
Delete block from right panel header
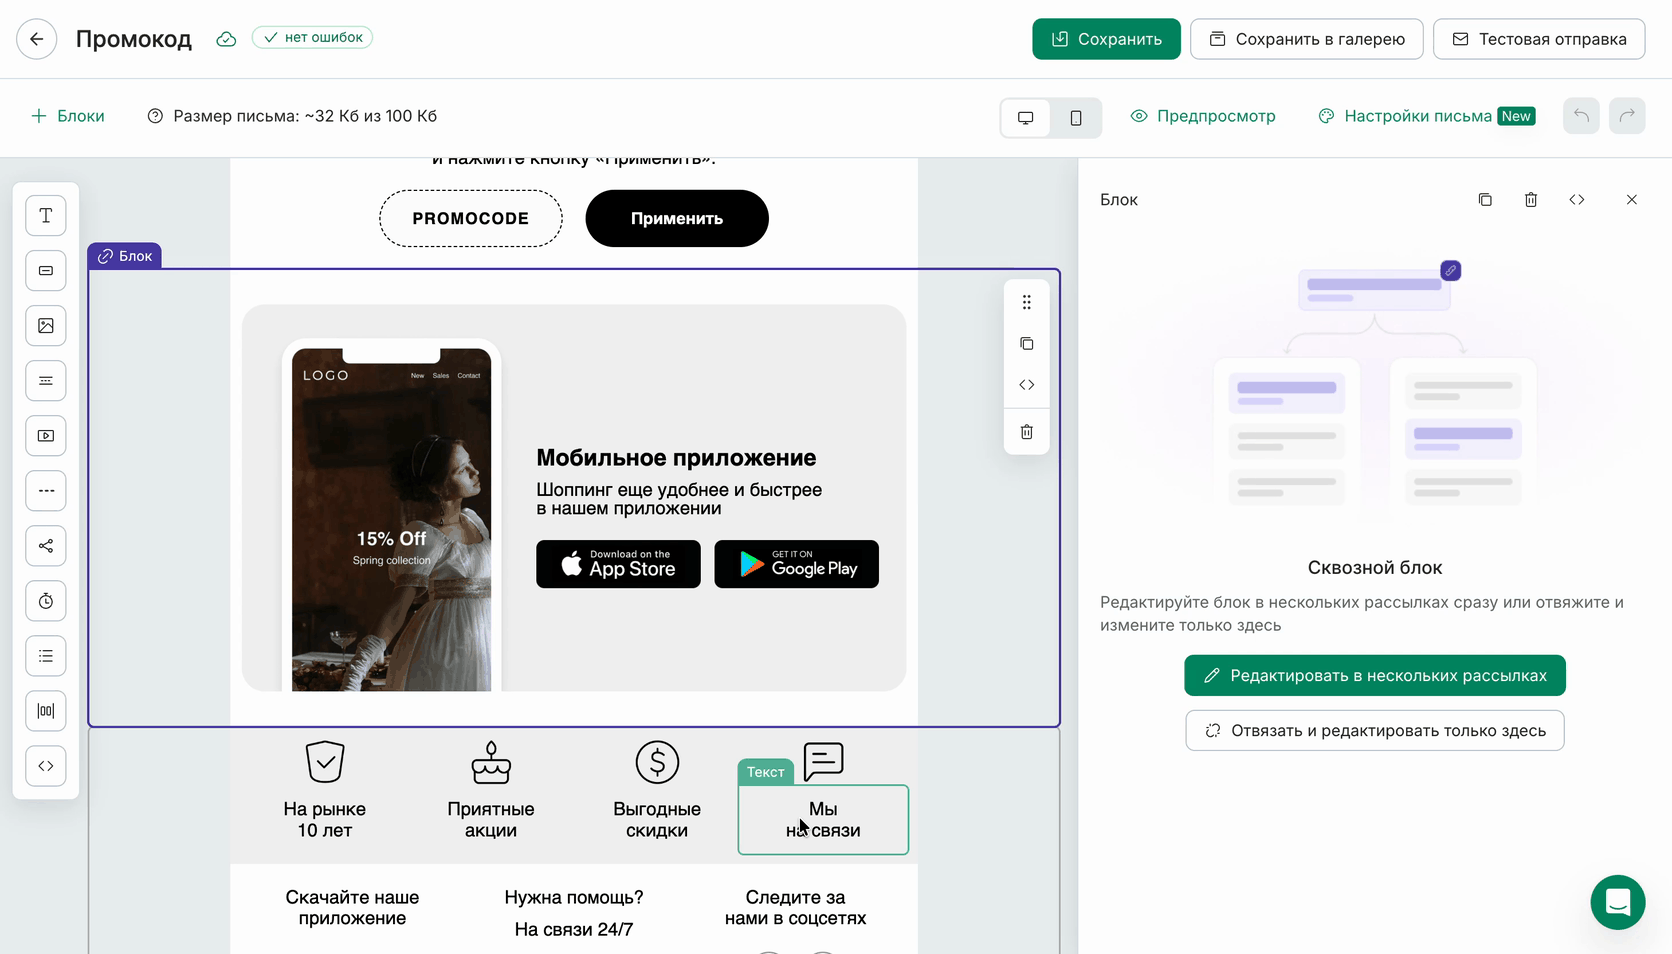pyautogui.click(x=1531, y=200)
